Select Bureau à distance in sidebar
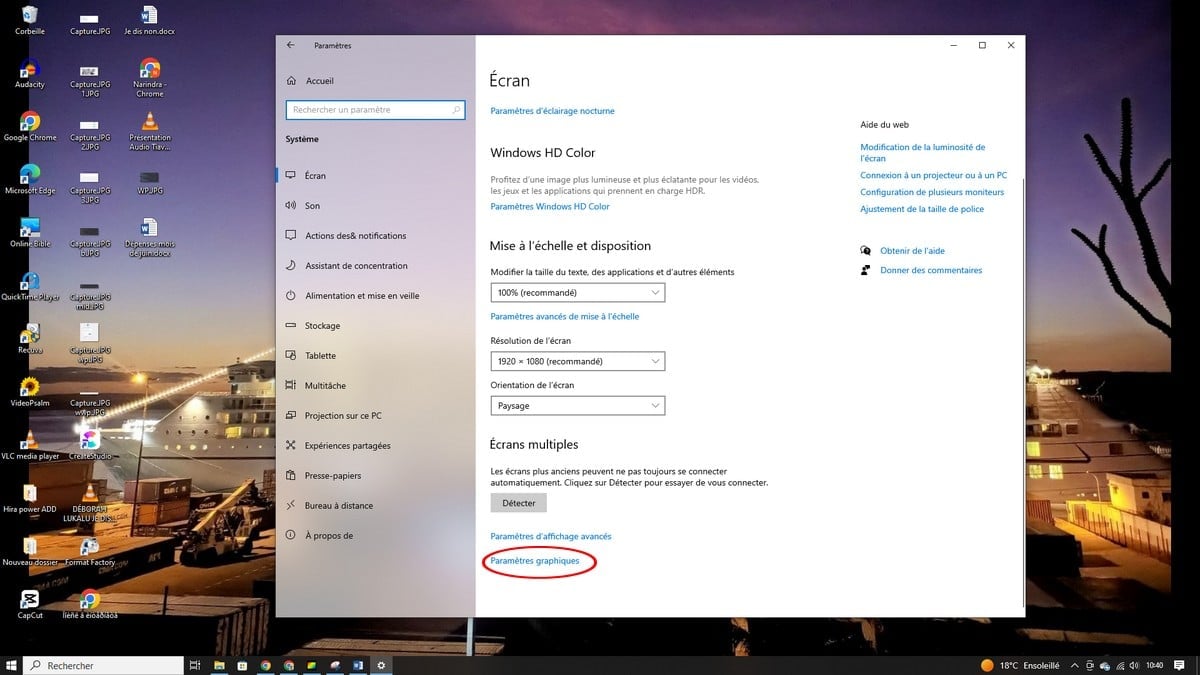Image resolution: width=1200 pixels, height=675 pixels. pyautogui.click(x=338, y=506)
